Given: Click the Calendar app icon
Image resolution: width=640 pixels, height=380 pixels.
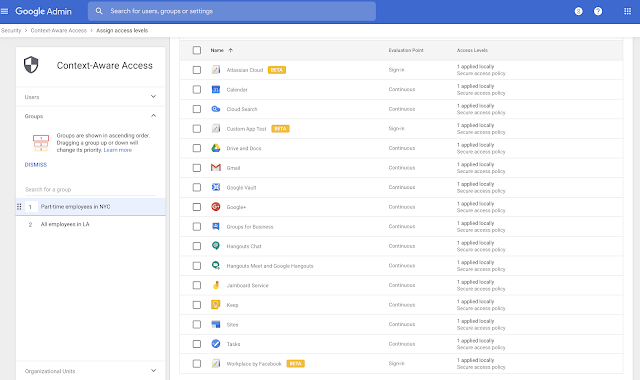Looking at the screenshot, I should point(216,89).
